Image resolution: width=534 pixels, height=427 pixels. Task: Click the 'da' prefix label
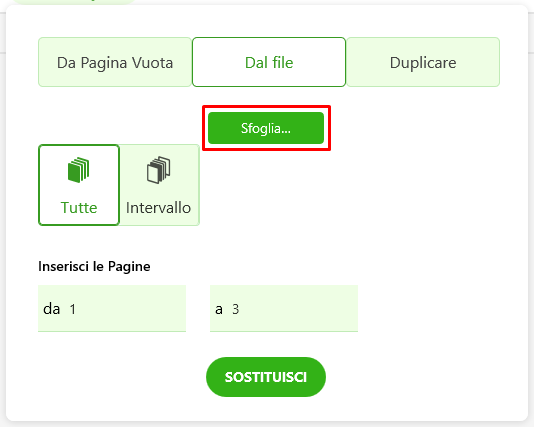[x=52, y=309]
